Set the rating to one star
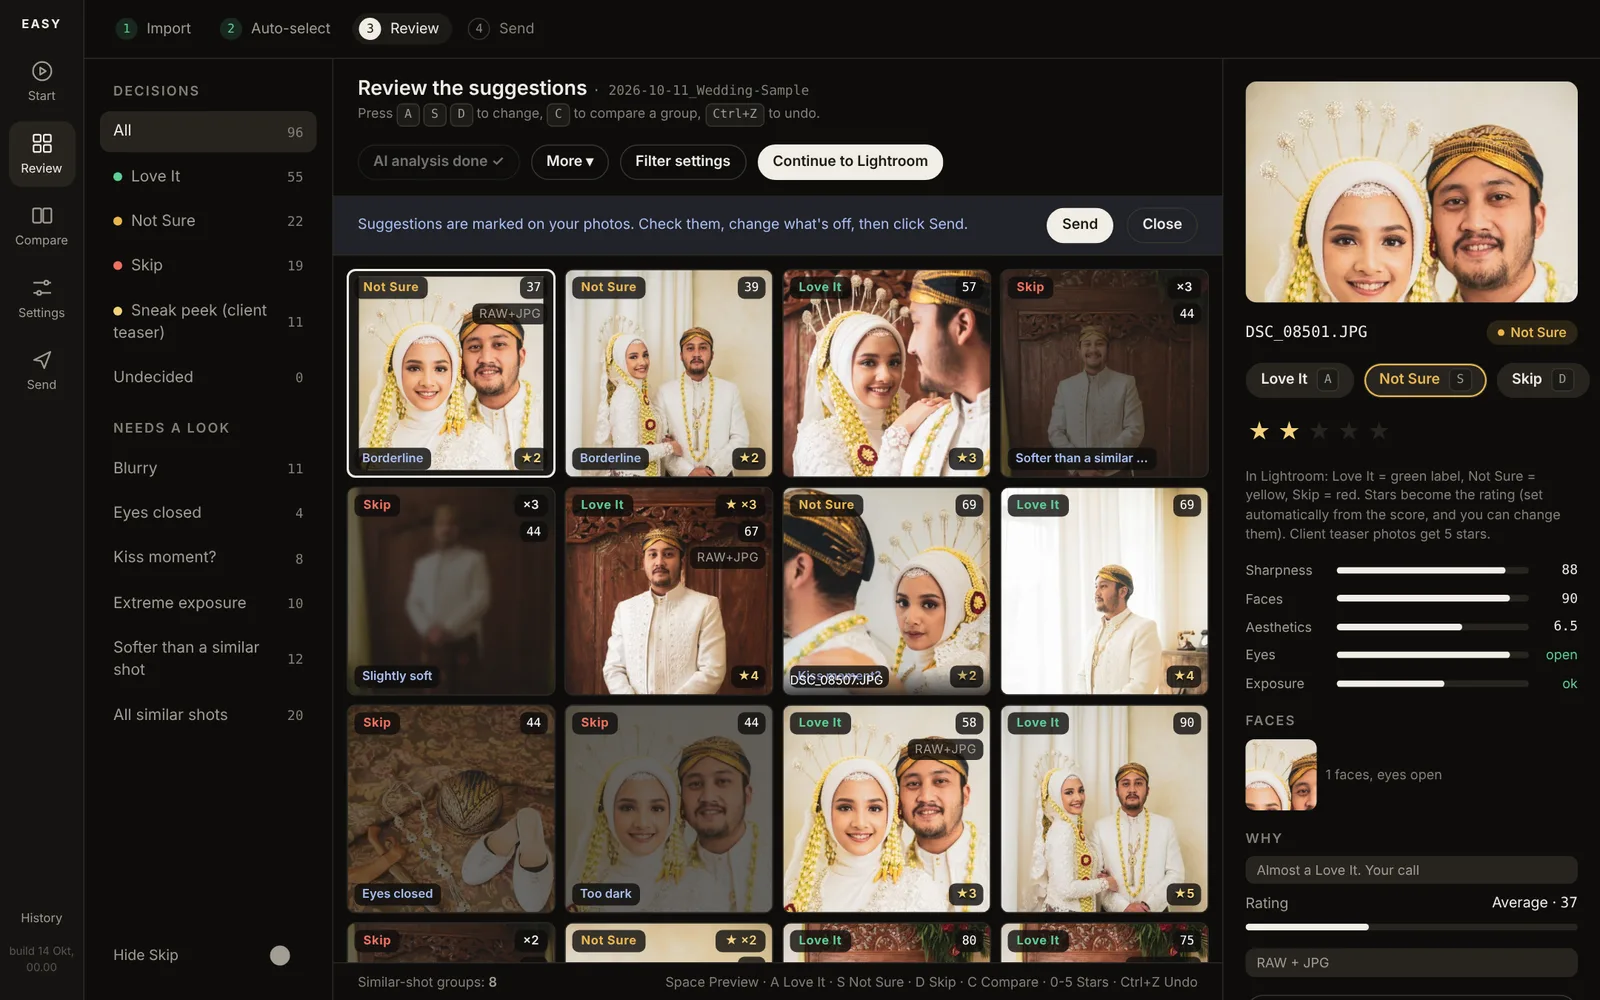 click(1259, 431)
